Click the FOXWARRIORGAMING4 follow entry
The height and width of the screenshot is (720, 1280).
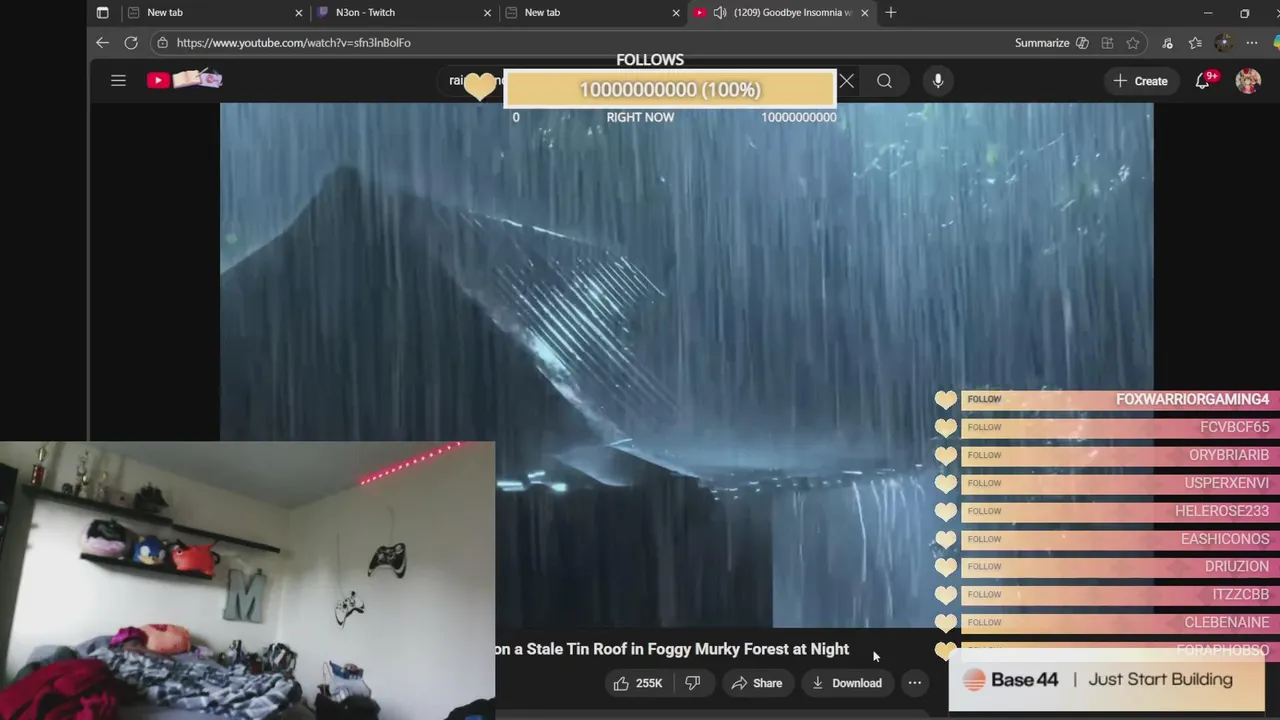[x=1107, y=399]
